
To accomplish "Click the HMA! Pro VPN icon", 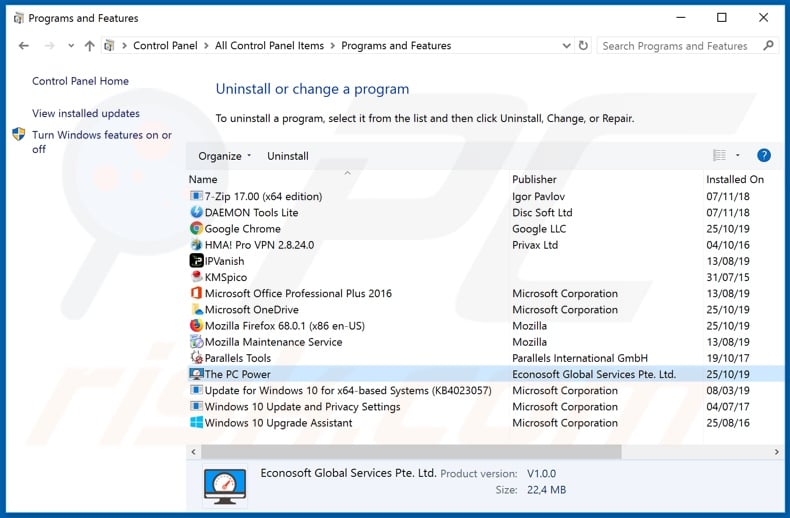I will [196, 245].
